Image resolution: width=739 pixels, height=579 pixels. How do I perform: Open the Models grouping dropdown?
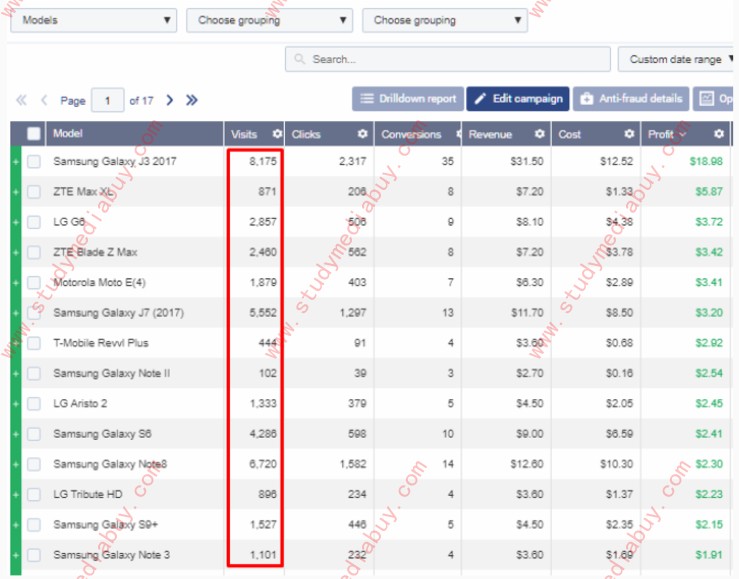tap(93, 20)
